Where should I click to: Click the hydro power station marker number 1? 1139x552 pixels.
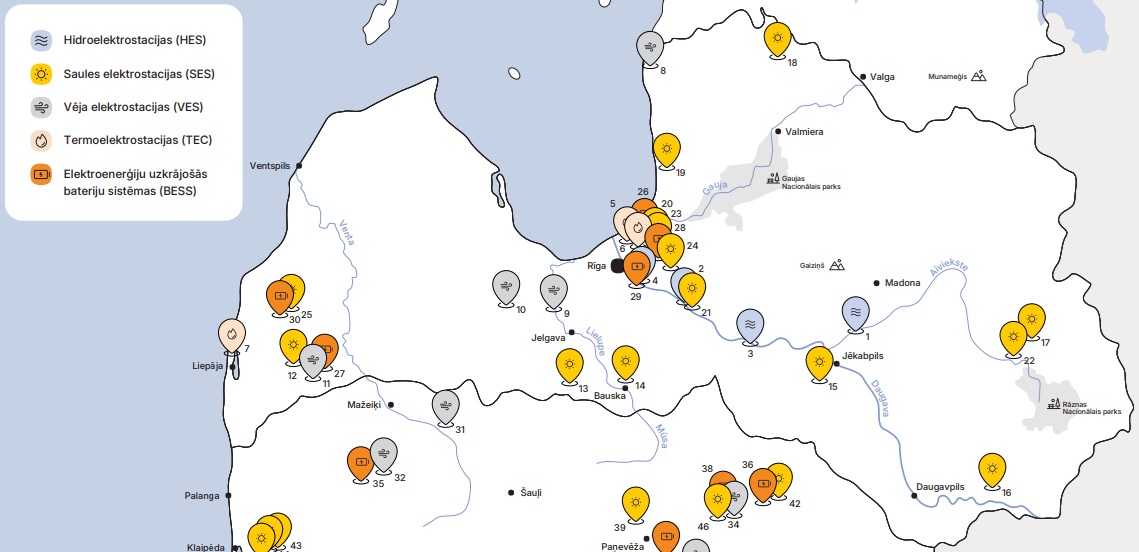[x=856, y=312]
